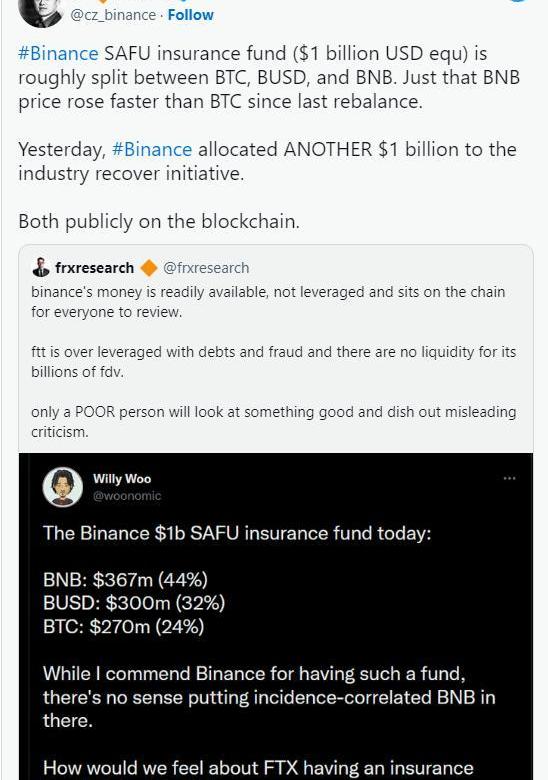Screen dimensions: 548x780
Task: Click the frxresearch avatar icon
Action: click(41, 268)
